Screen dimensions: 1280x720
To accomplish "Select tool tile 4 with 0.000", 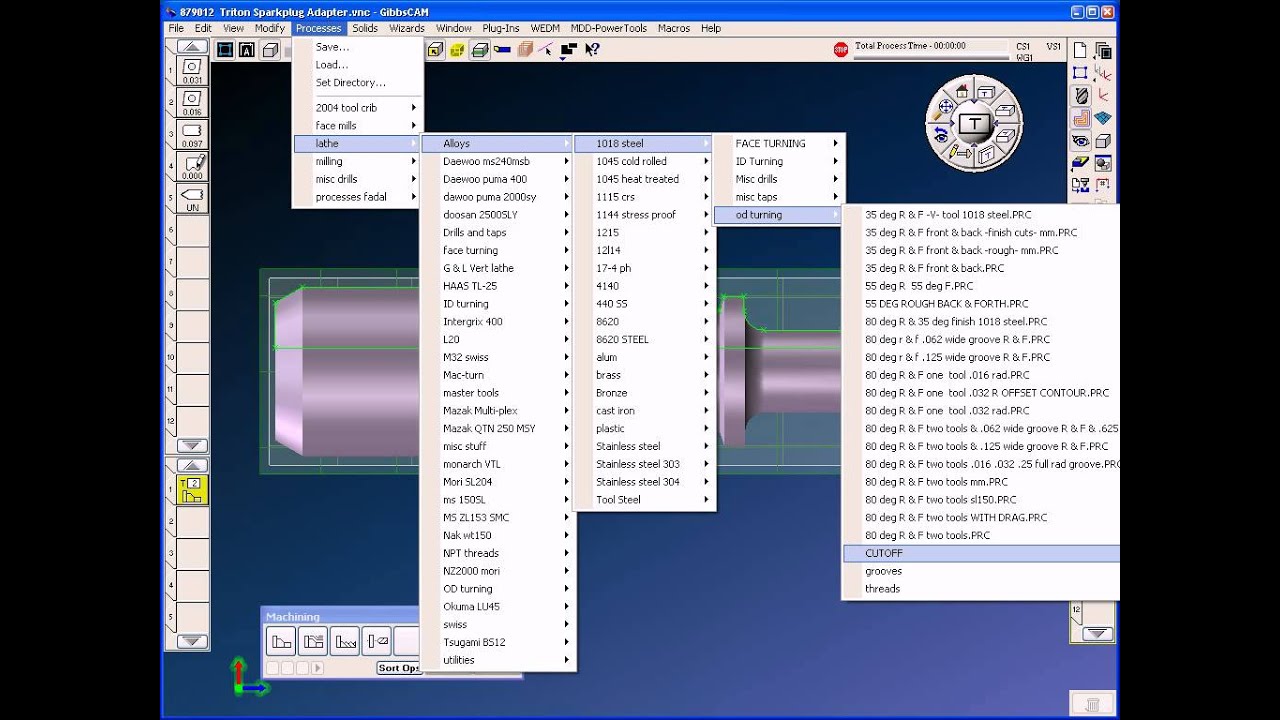I will tap(192, 166).
